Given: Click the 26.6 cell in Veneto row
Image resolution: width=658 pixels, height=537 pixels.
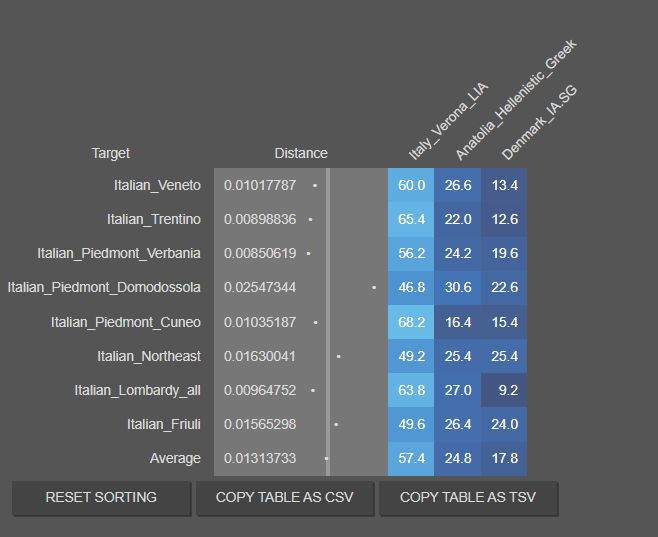Looking at the screenshot, I should click(458, 185).
